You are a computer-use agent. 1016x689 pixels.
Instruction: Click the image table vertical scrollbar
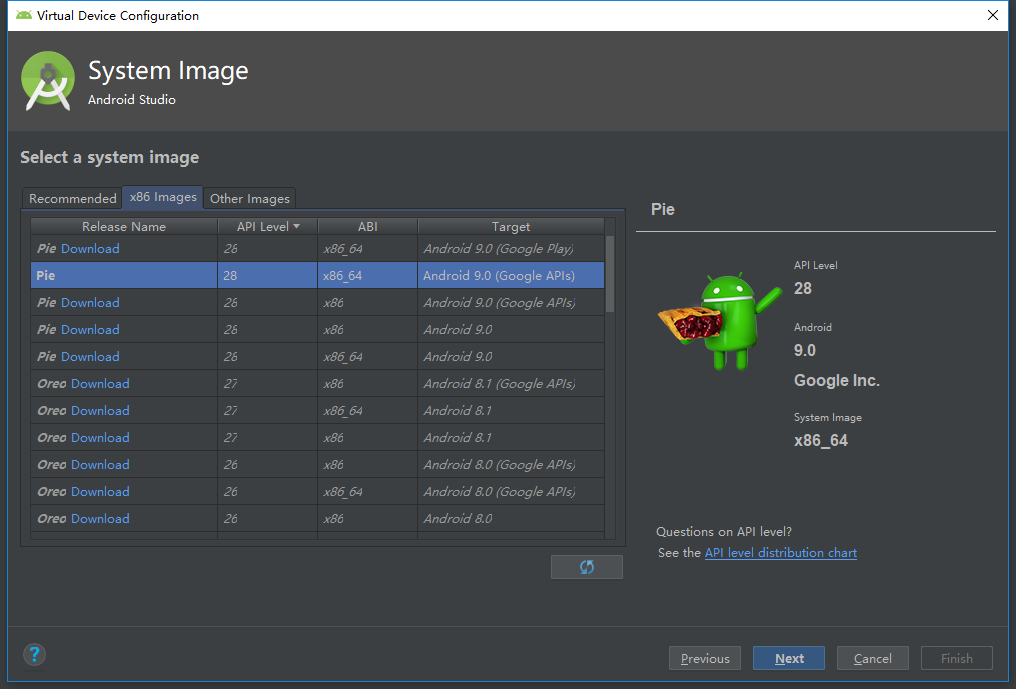point(610,274)
